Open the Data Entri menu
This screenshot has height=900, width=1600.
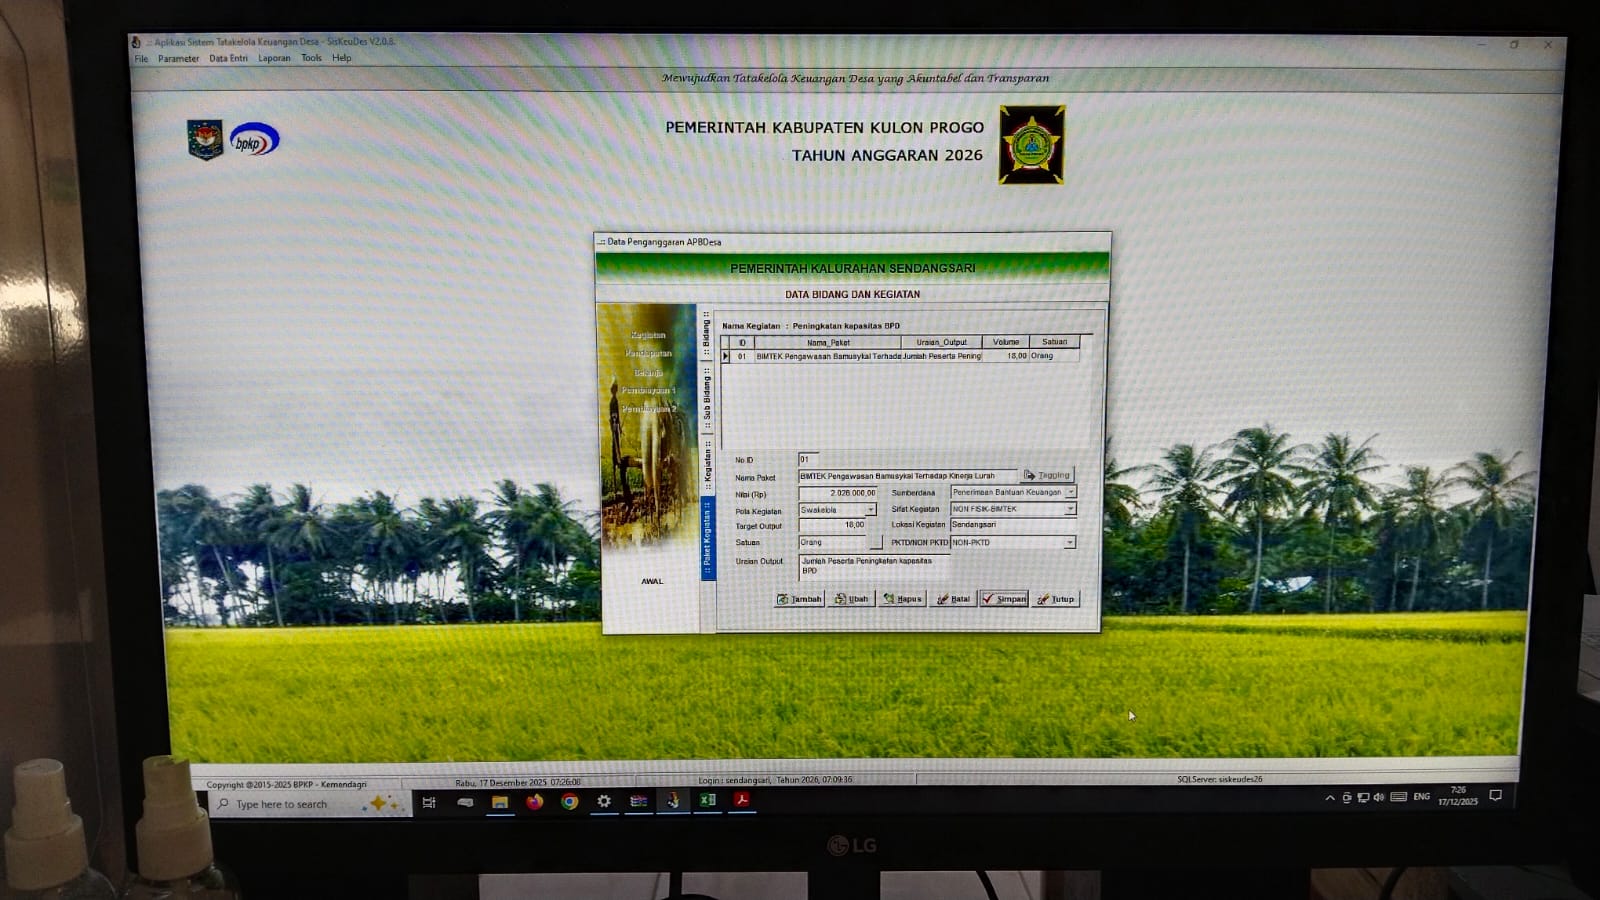click(x=228, y=58)
